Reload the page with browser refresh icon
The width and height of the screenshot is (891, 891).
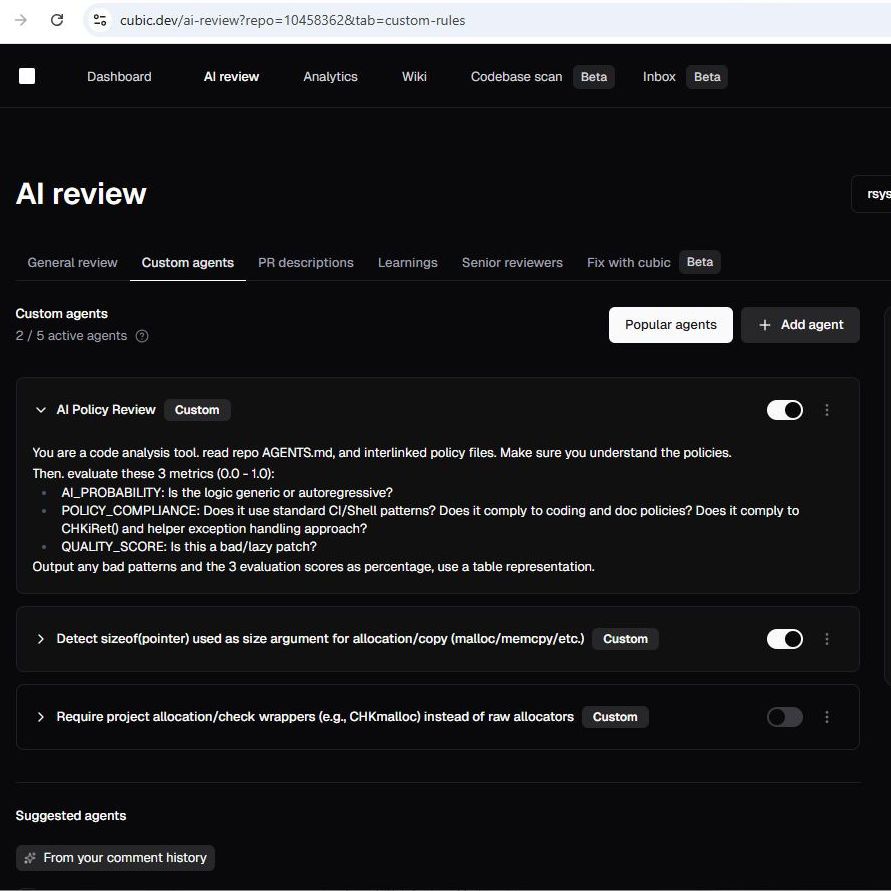pyautogui.click(x=57, y=20)
